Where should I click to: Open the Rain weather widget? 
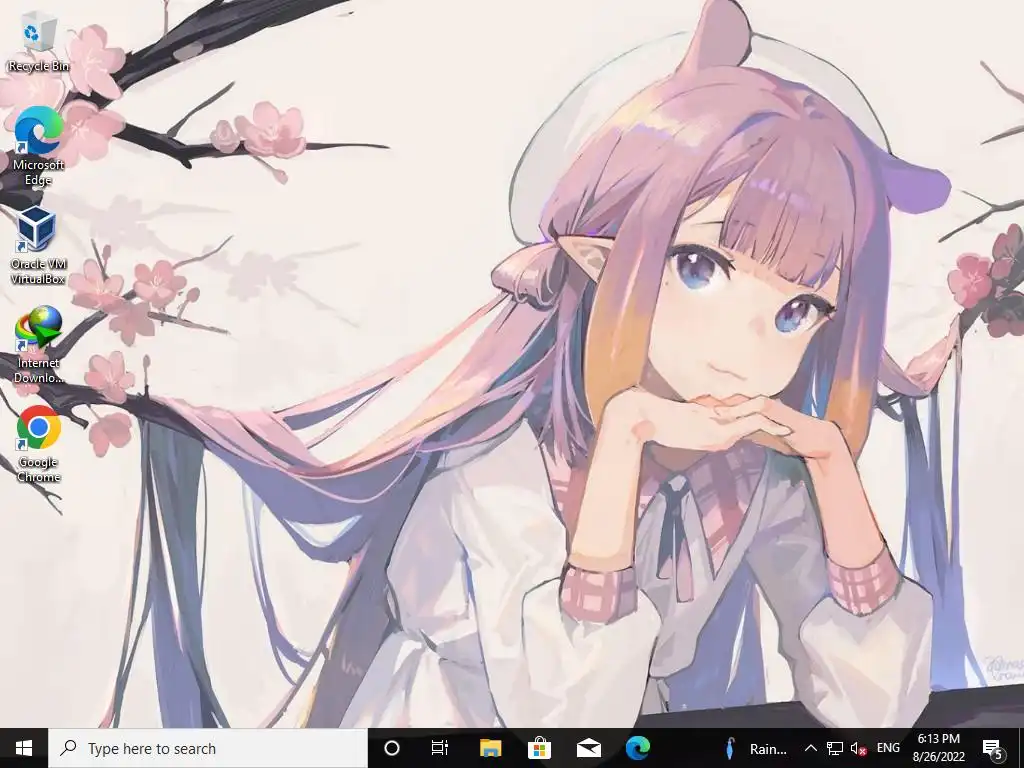click(756, 748)
